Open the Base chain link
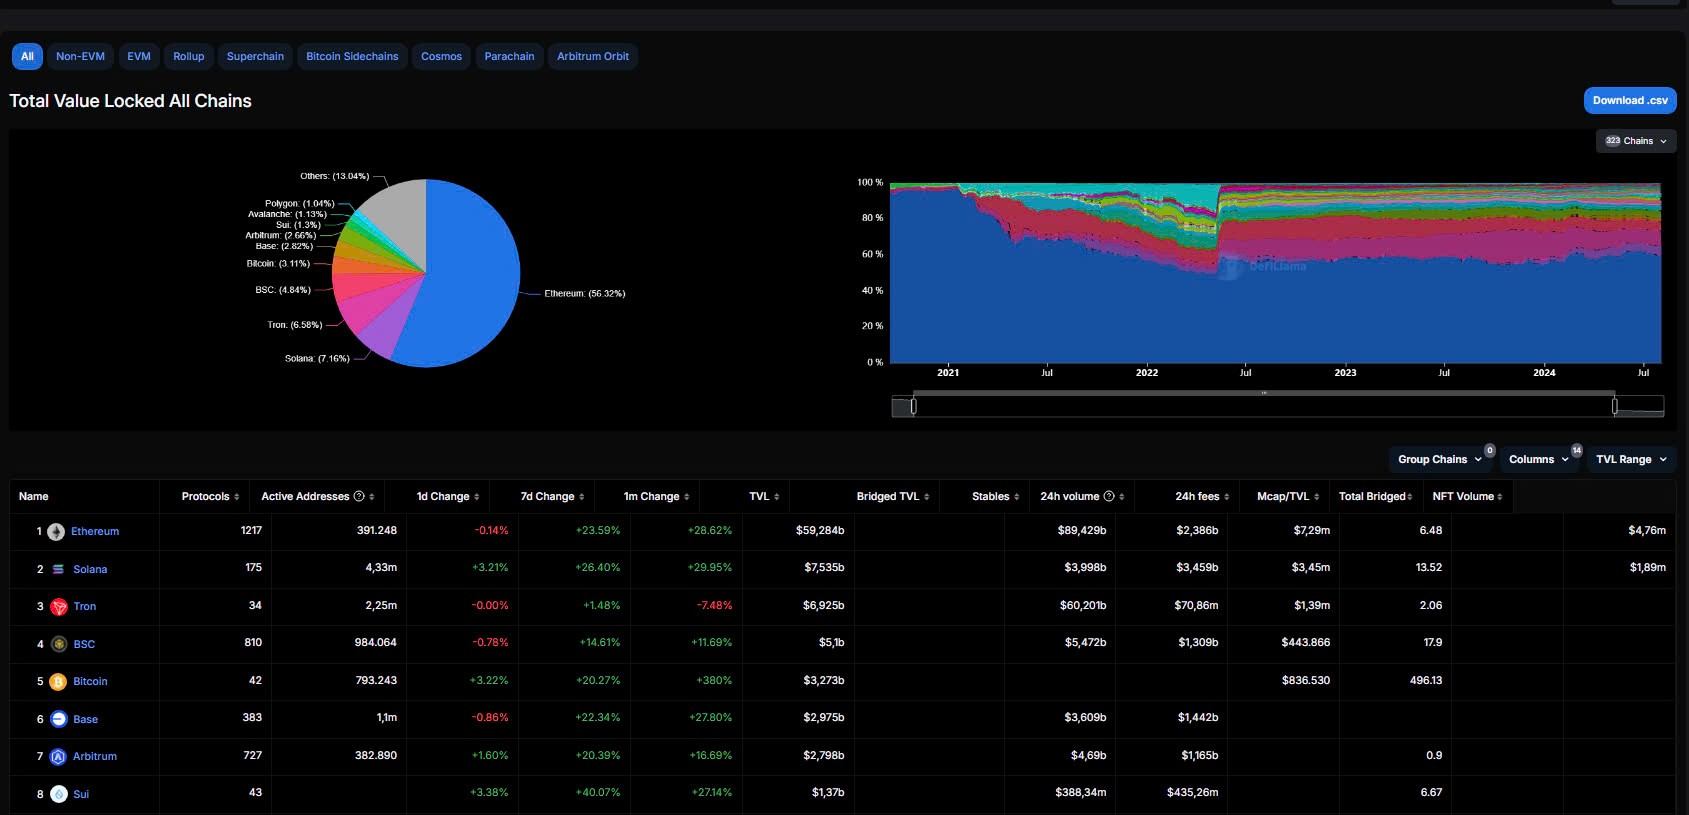 point(86,719)
